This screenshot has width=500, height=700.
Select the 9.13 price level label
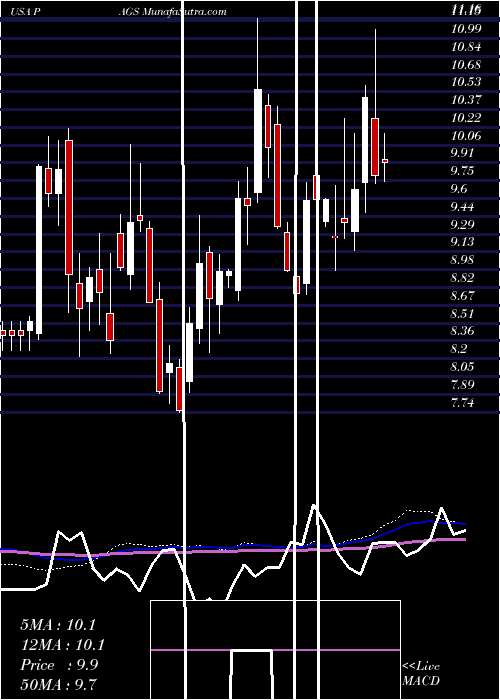tap(462, 242)
